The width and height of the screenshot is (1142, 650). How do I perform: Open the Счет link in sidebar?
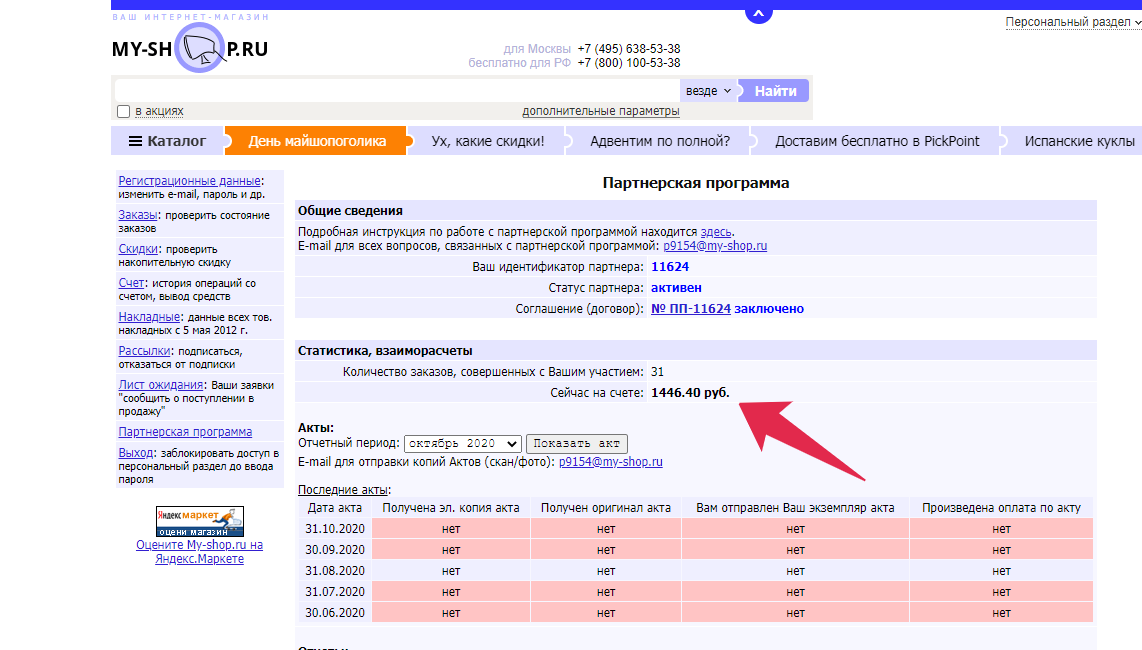click(131, 283)
